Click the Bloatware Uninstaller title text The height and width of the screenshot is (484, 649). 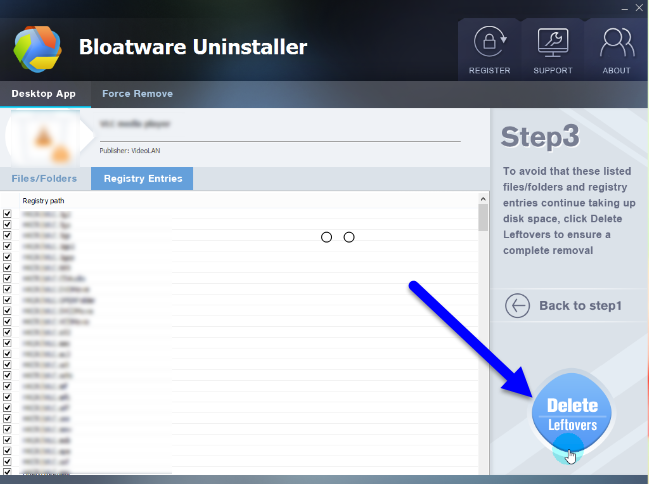click(193, 47)
